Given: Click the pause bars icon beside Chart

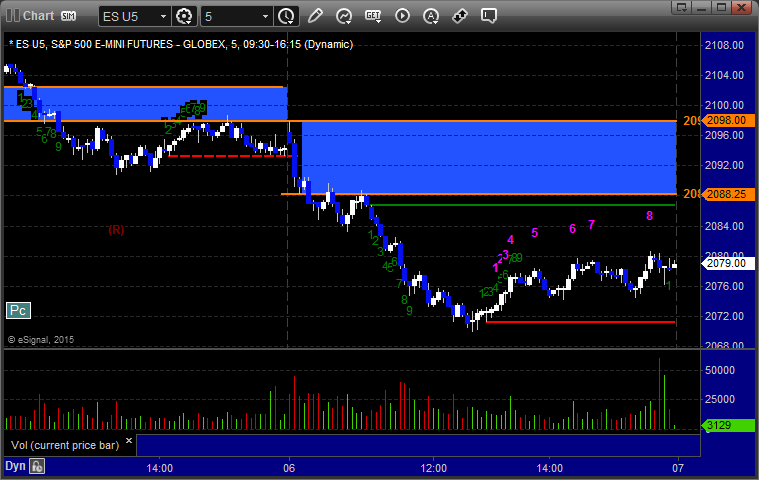Looking at the screenshot, I should pos(13,15).
